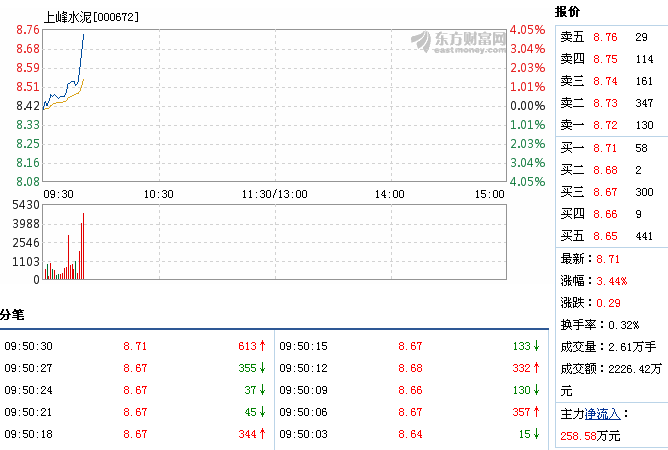Image resolution: width=668 pixels, height=450 pixels.
Task: Click red up arrow in 09:50:06 row
Action: [x=537, y=412]
